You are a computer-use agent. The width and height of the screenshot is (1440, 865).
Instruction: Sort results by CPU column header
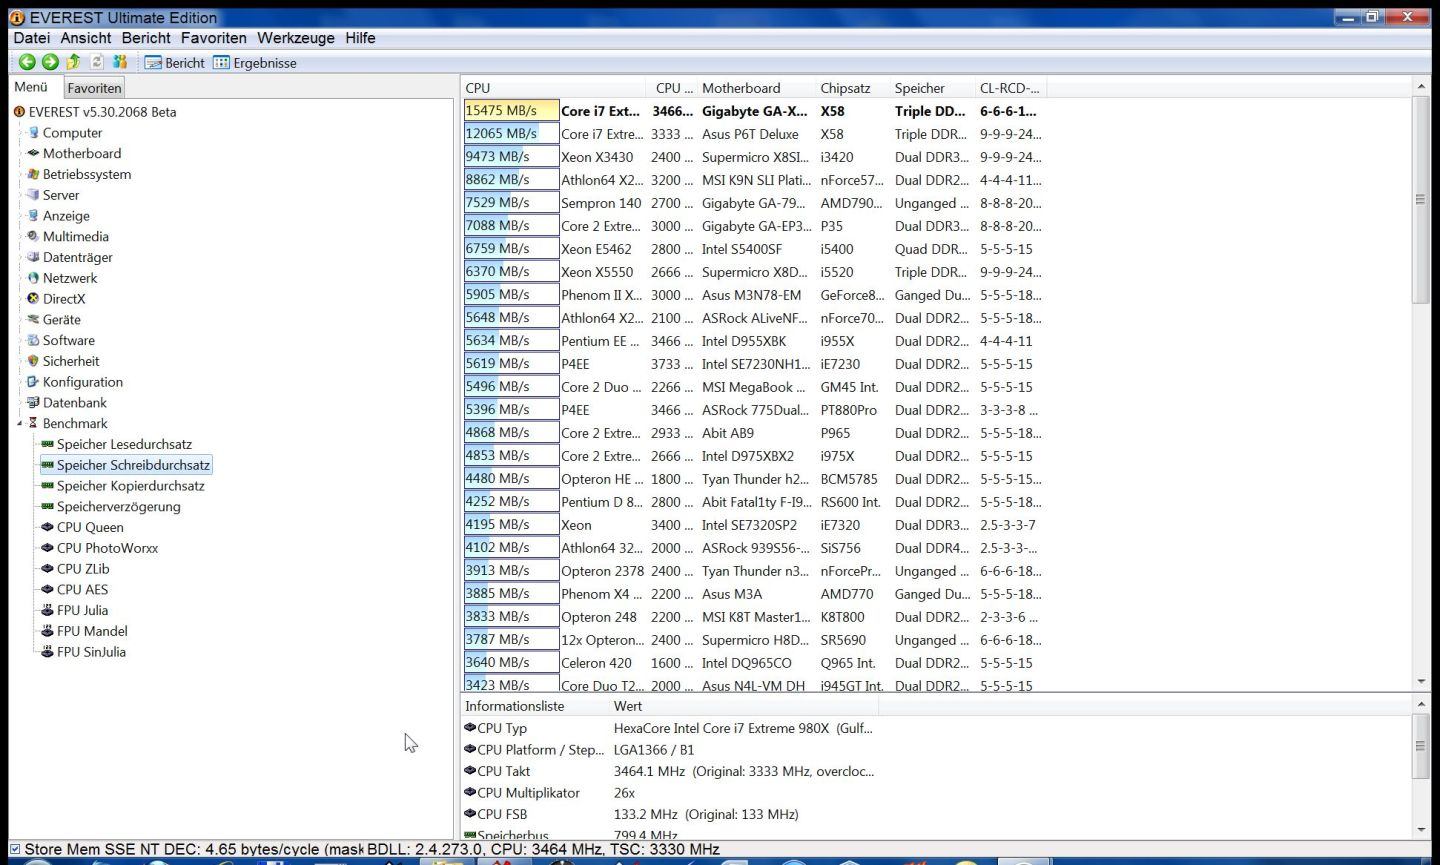click(553, 88)
